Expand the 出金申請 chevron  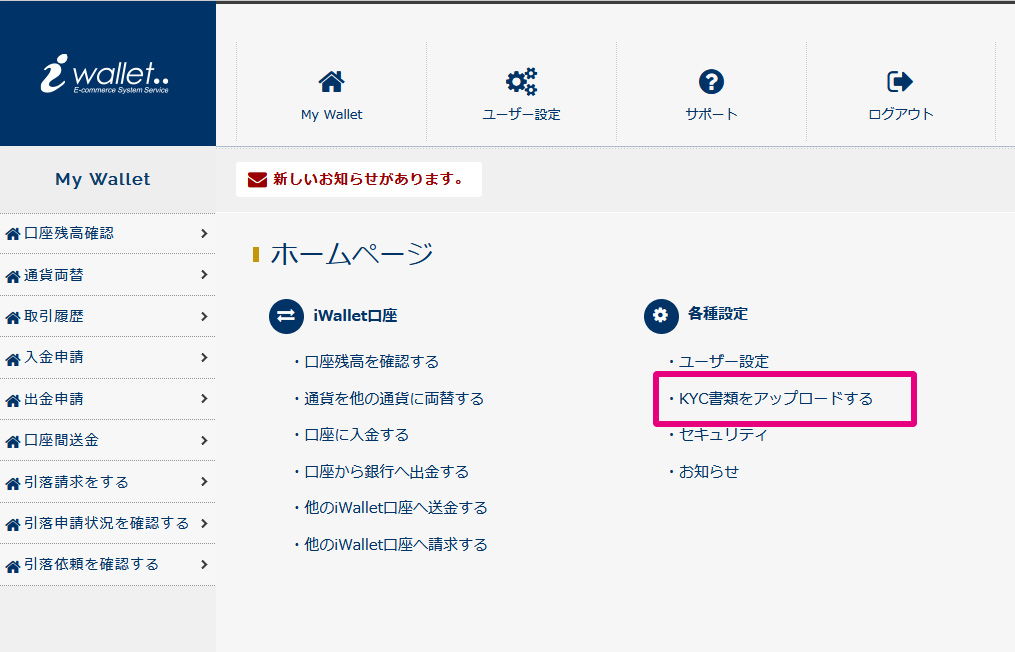[x=204, y=399]
